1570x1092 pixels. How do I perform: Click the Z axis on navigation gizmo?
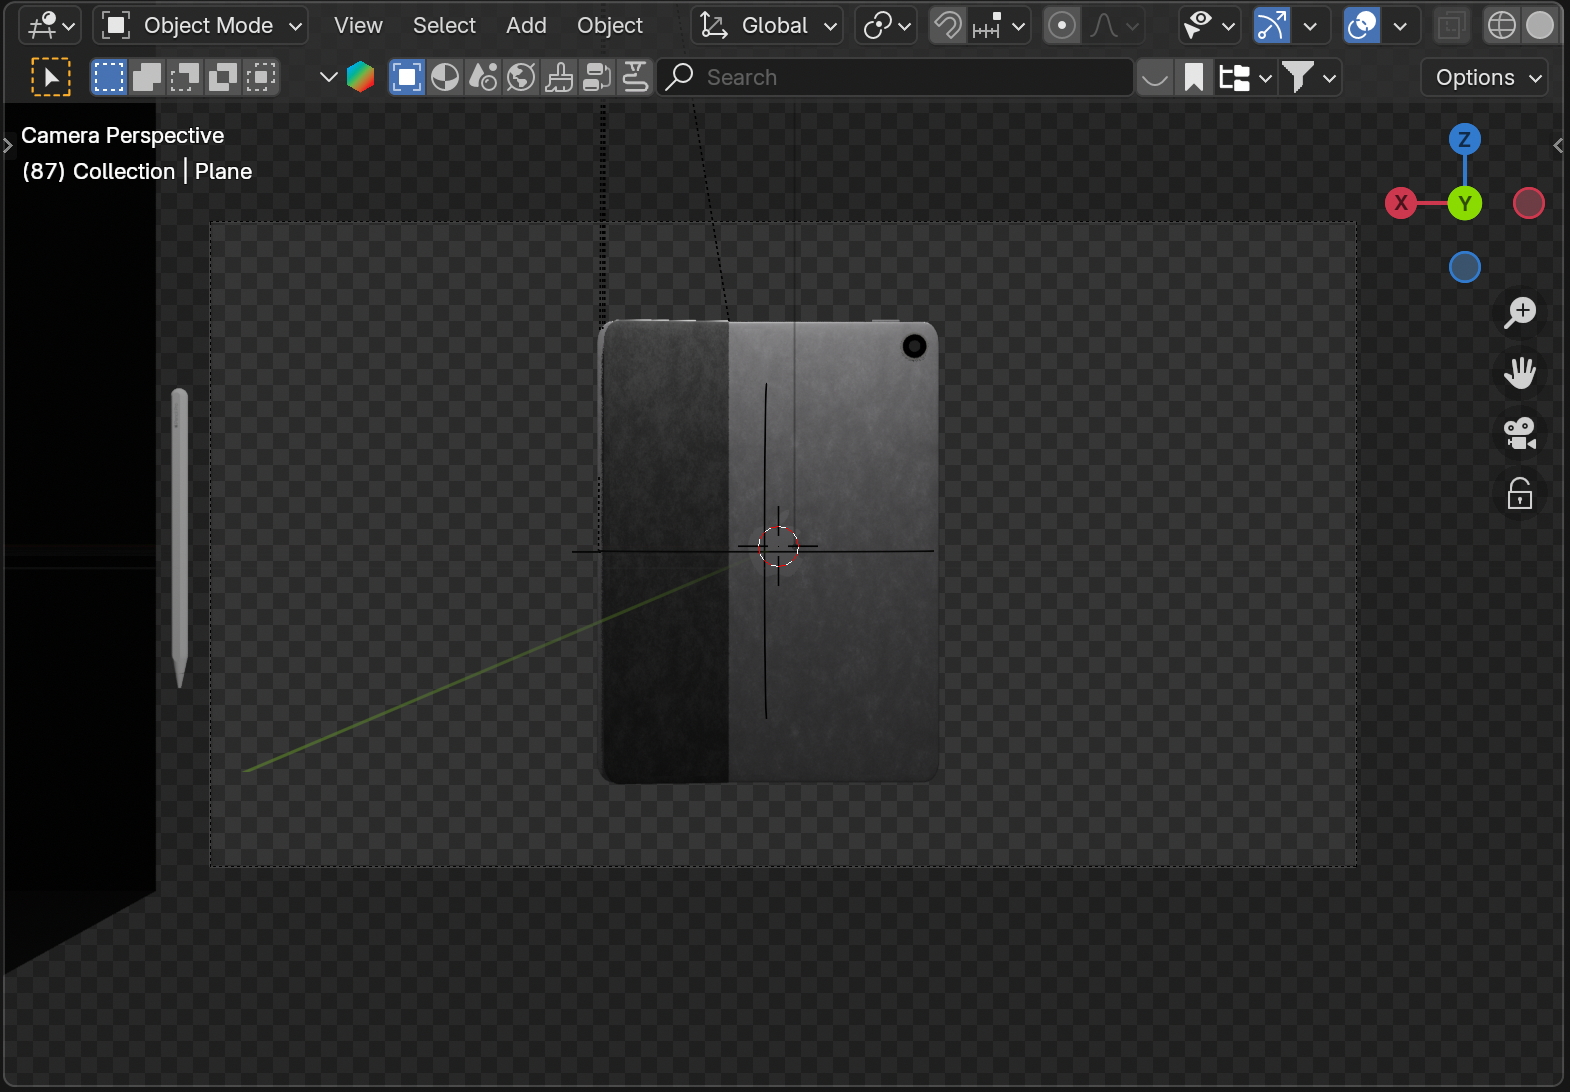coord(1464,140)
